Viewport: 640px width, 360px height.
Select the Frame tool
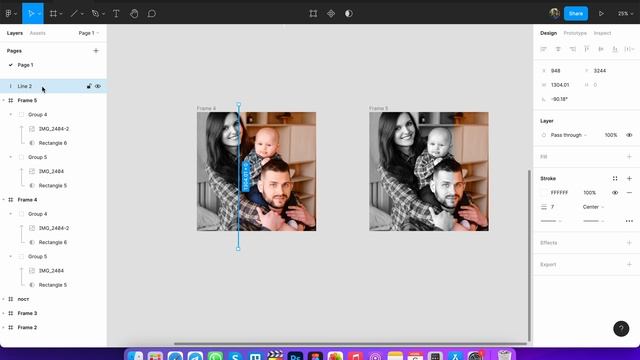53,13
